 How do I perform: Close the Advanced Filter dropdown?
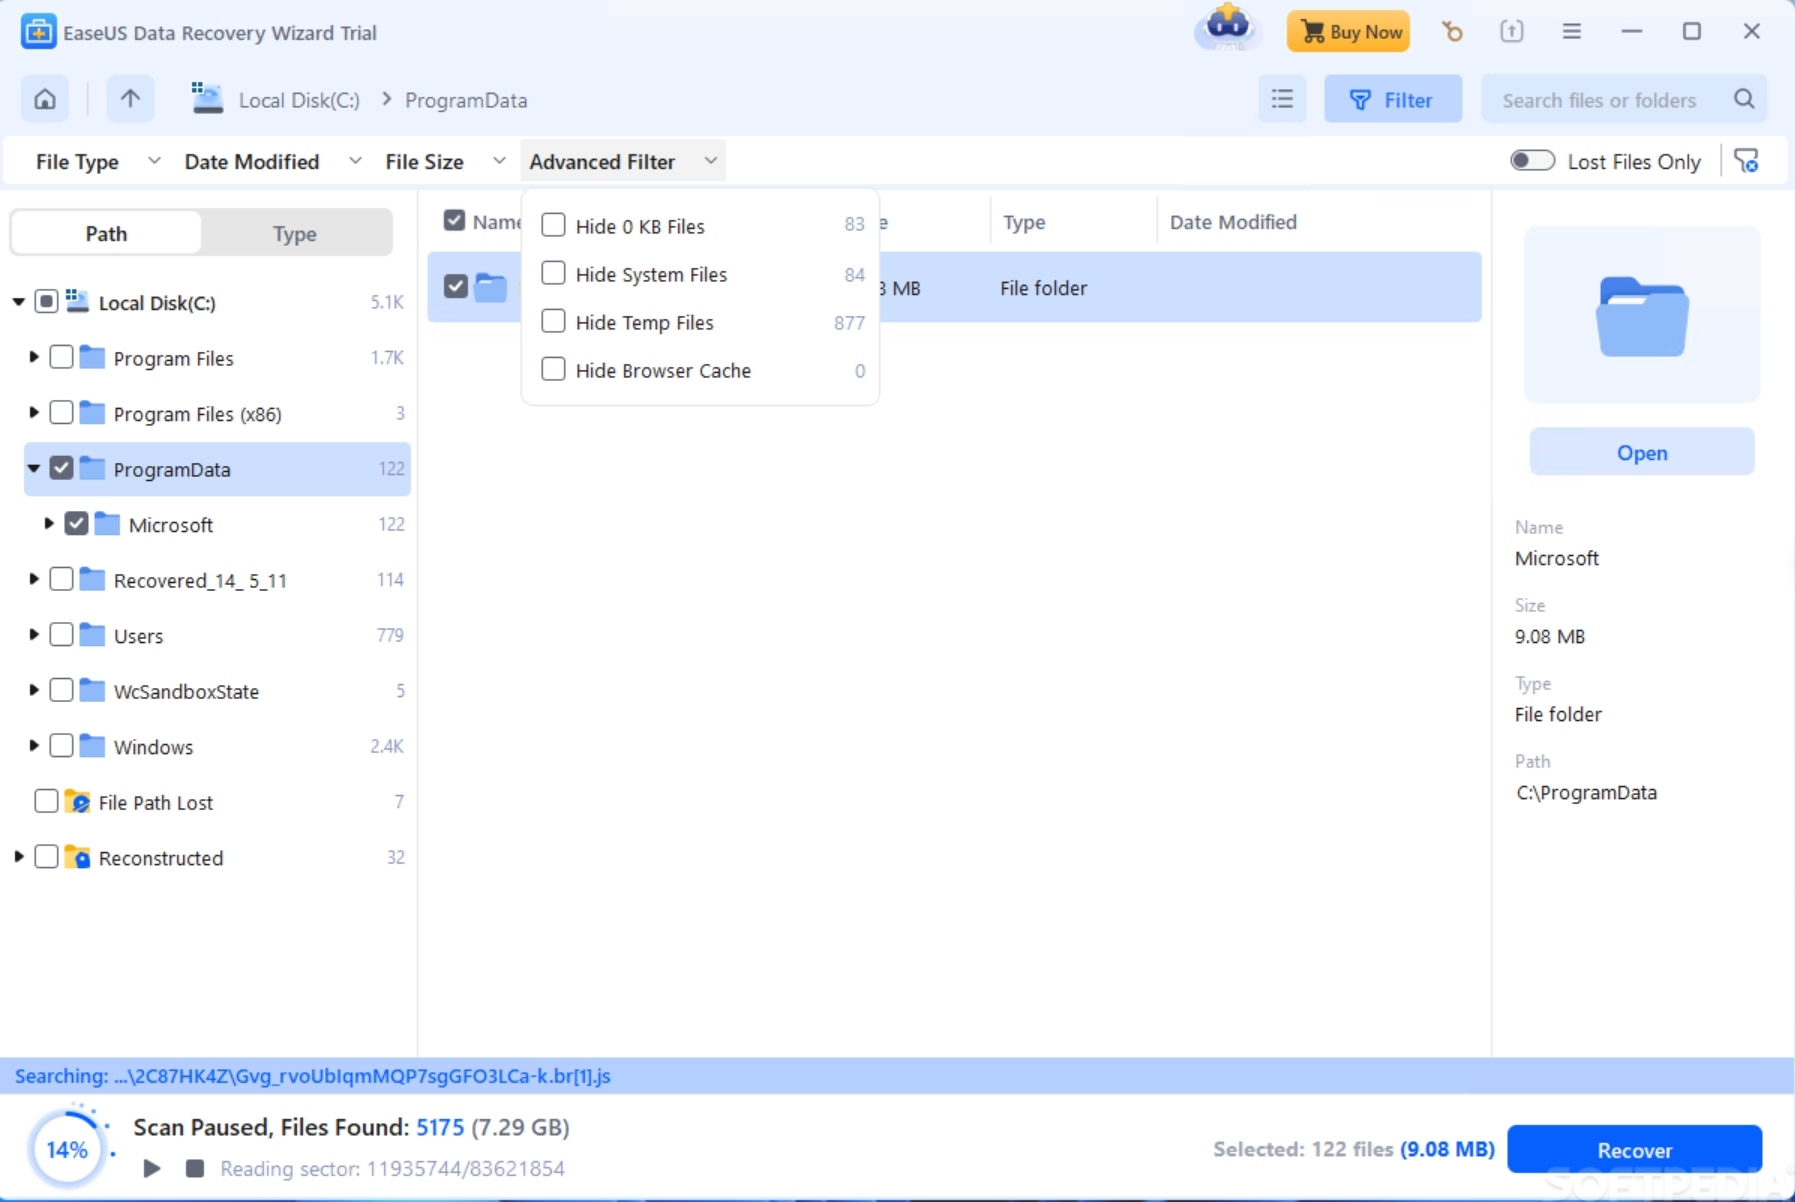[623, 161]
